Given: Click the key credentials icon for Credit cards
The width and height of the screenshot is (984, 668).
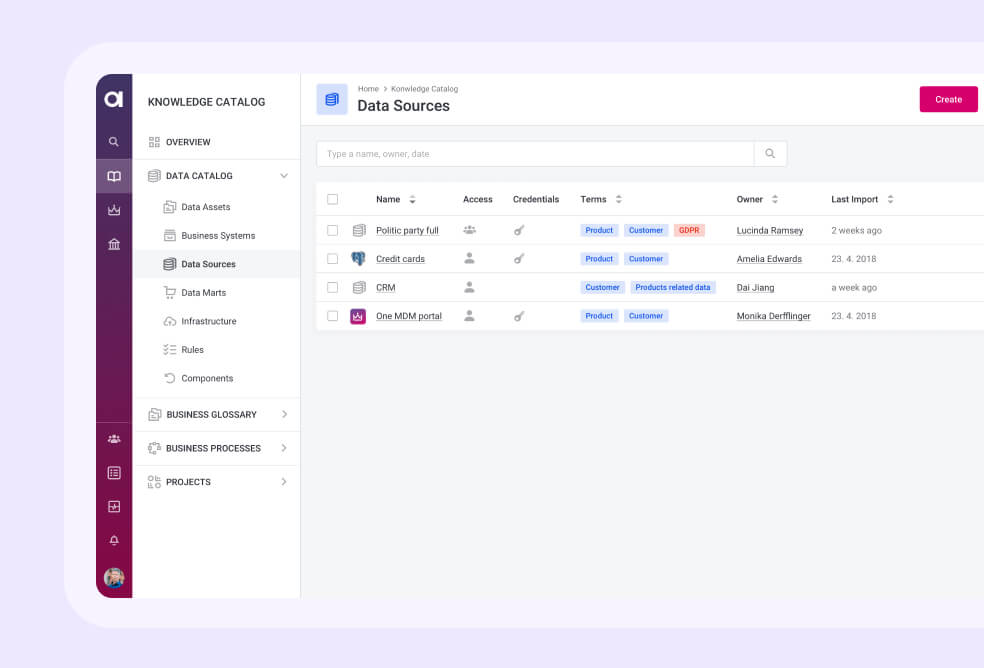Looking at the screenshot, I should [x=518, y=259].
